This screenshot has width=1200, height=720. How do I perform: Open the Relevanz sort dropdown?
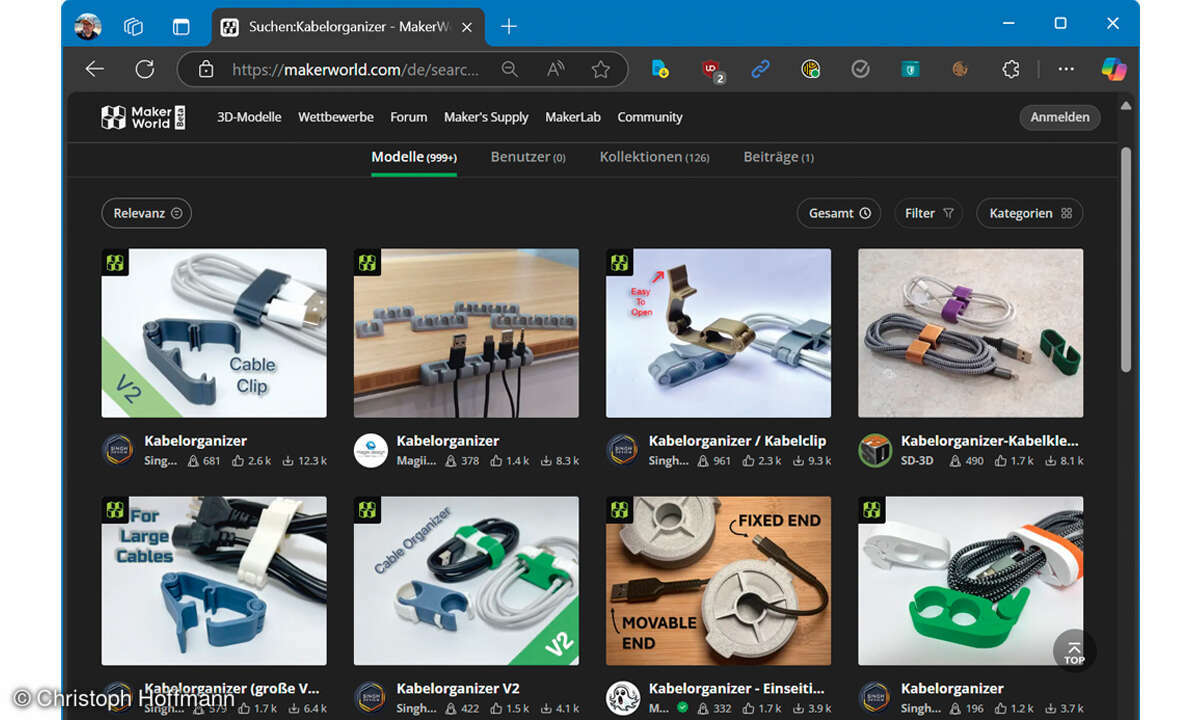click(146, 213)
